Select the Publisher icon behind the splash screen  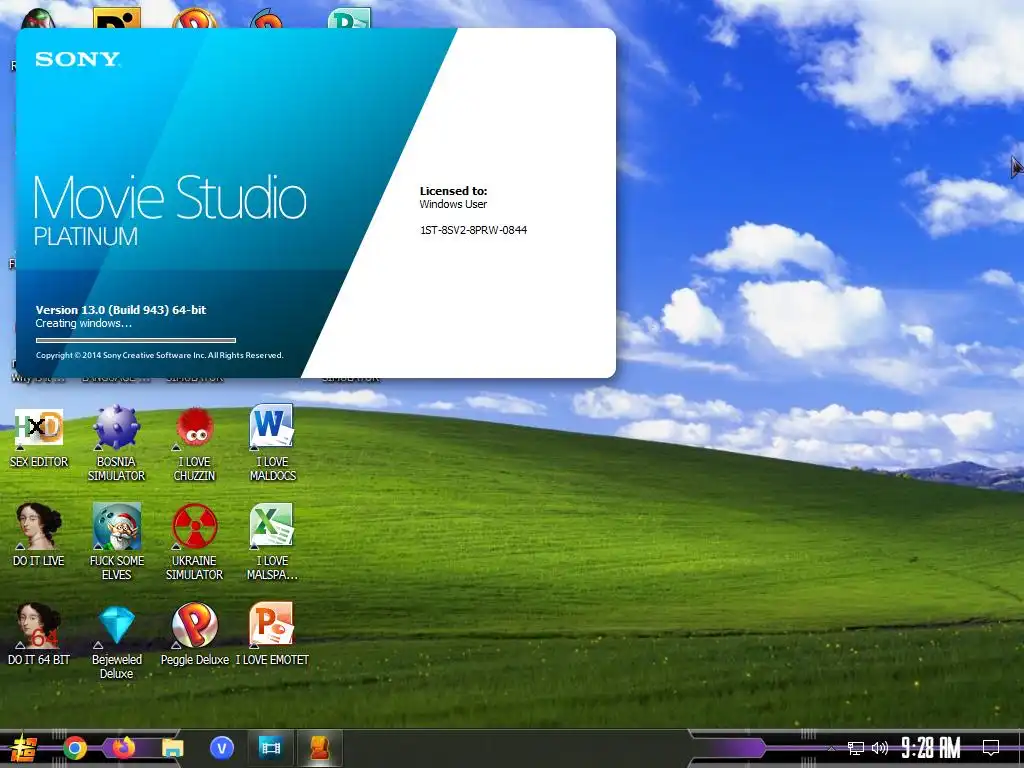click(349, 18)
